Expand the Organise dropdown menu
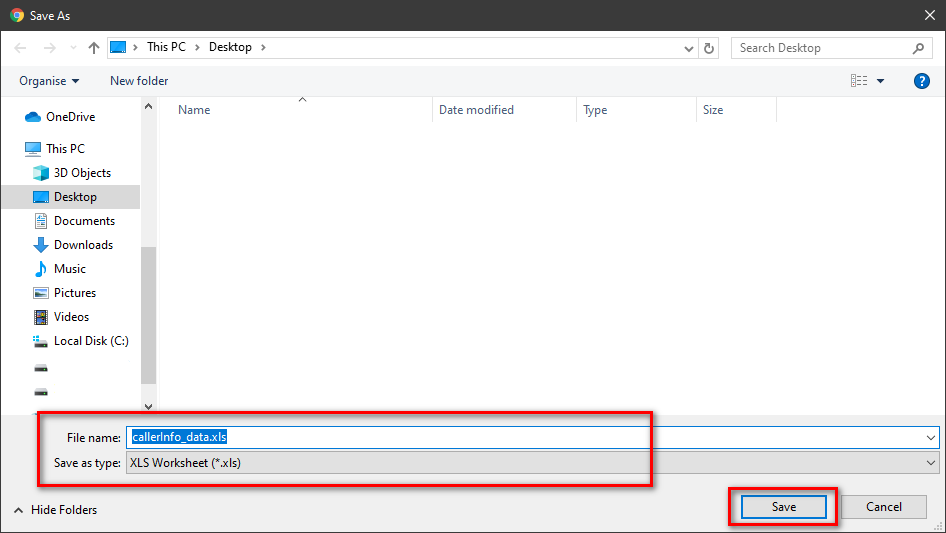 click(x=49, y=81)
